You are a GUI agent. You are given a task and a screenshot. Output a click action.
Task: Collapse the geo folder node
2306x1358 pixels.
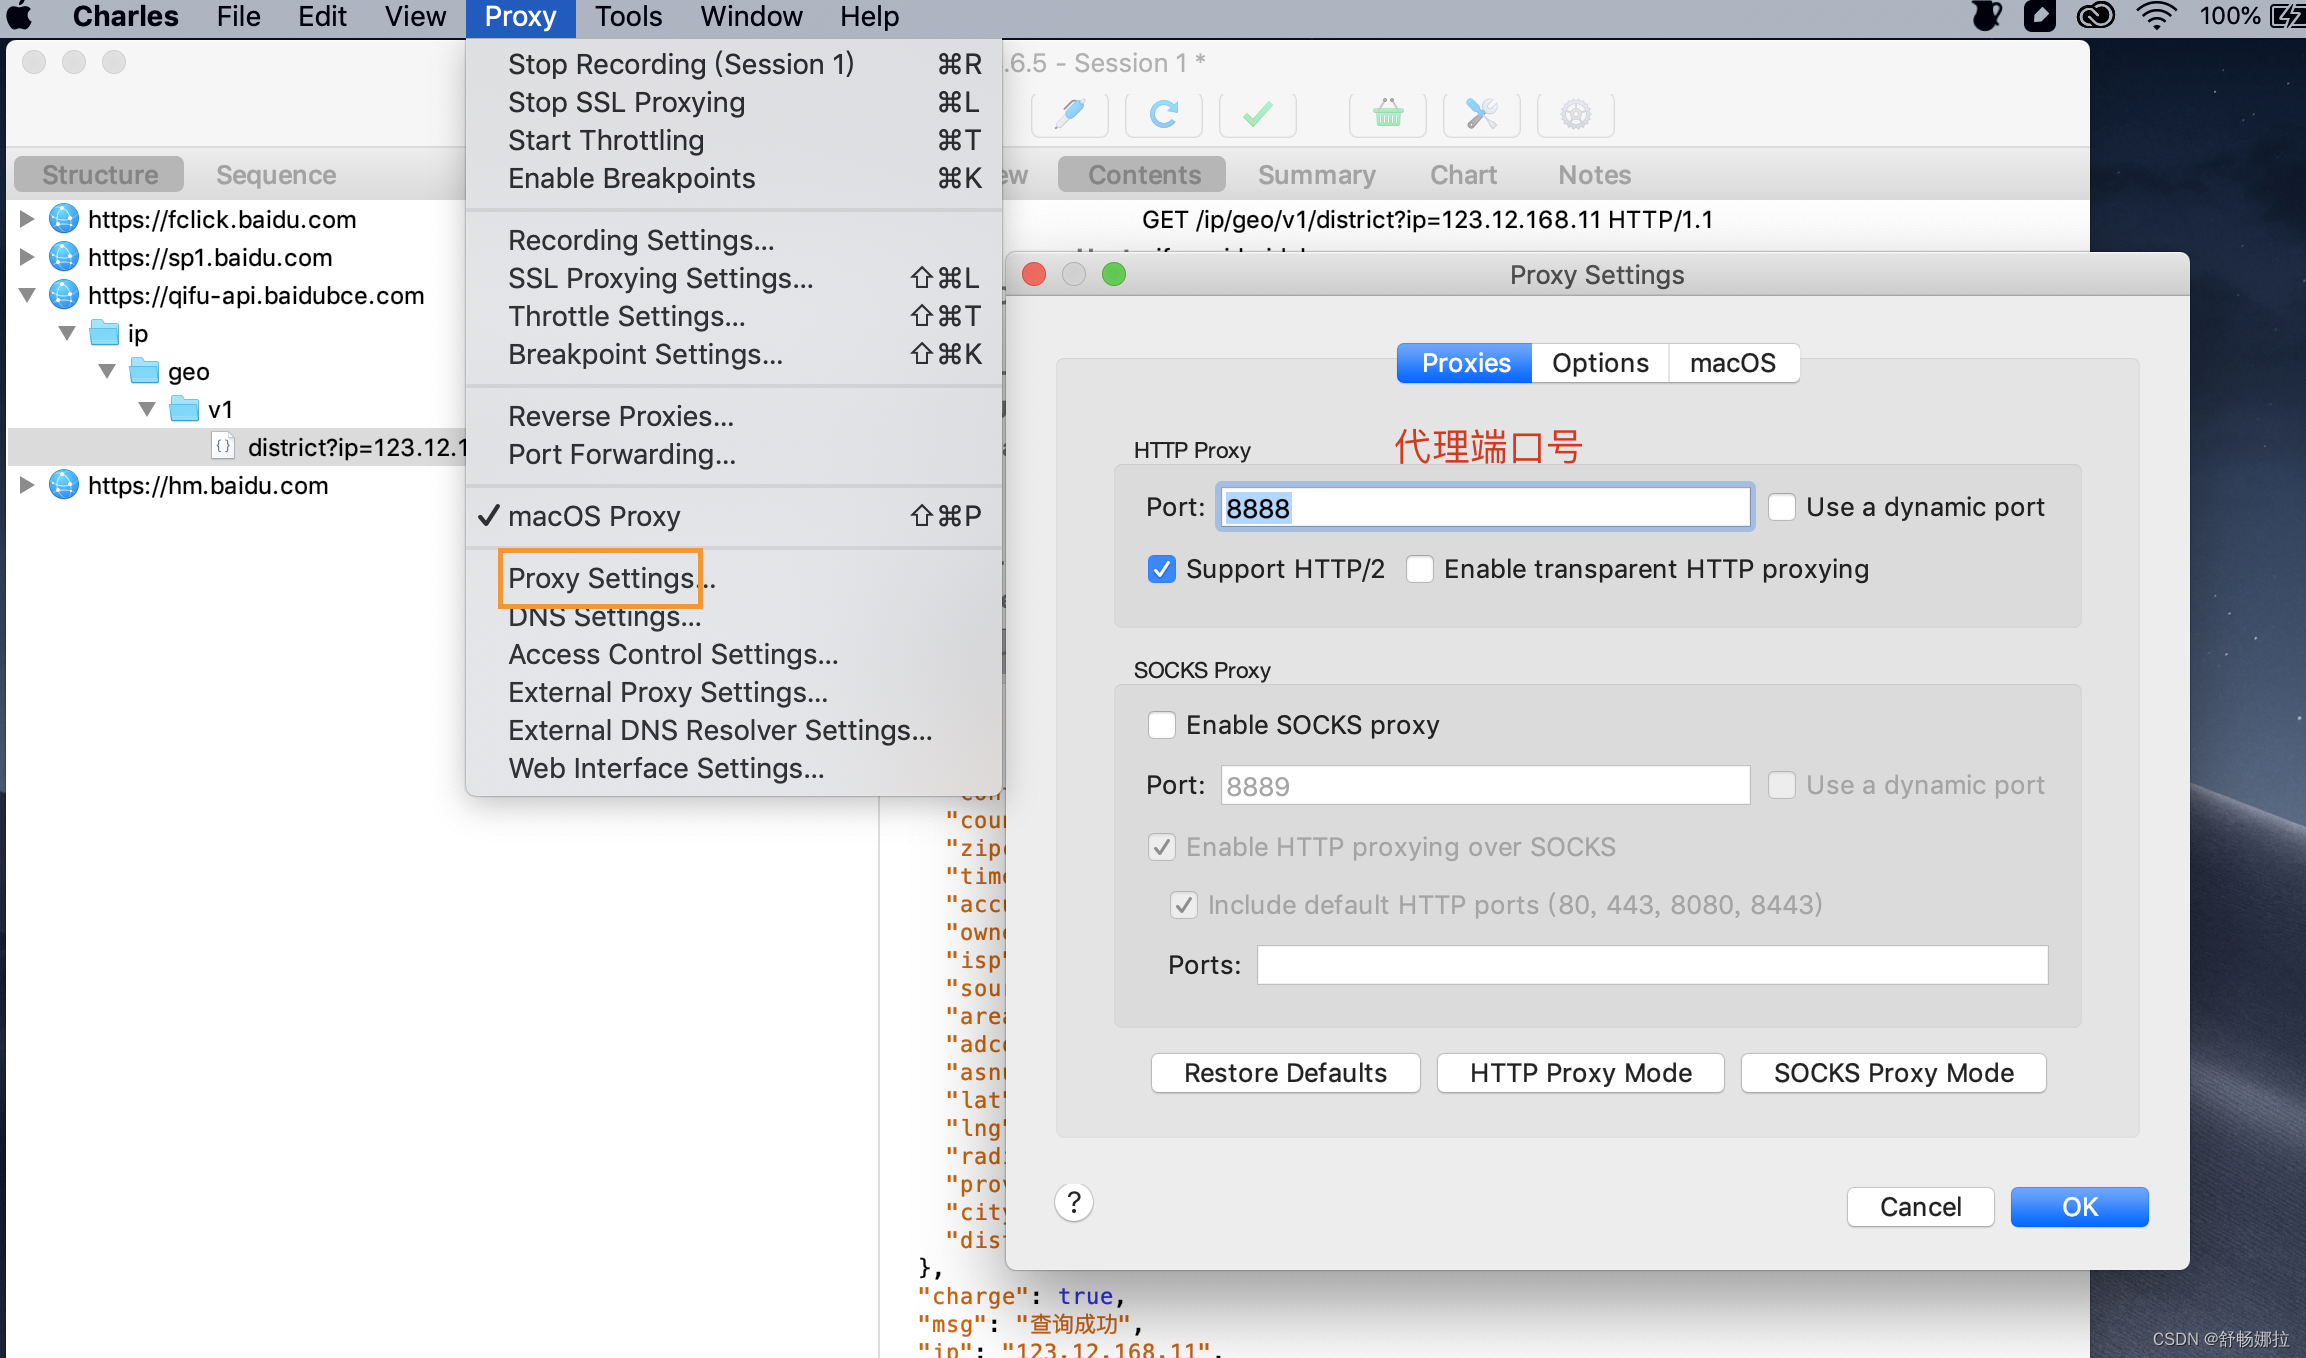coord(107,371)
